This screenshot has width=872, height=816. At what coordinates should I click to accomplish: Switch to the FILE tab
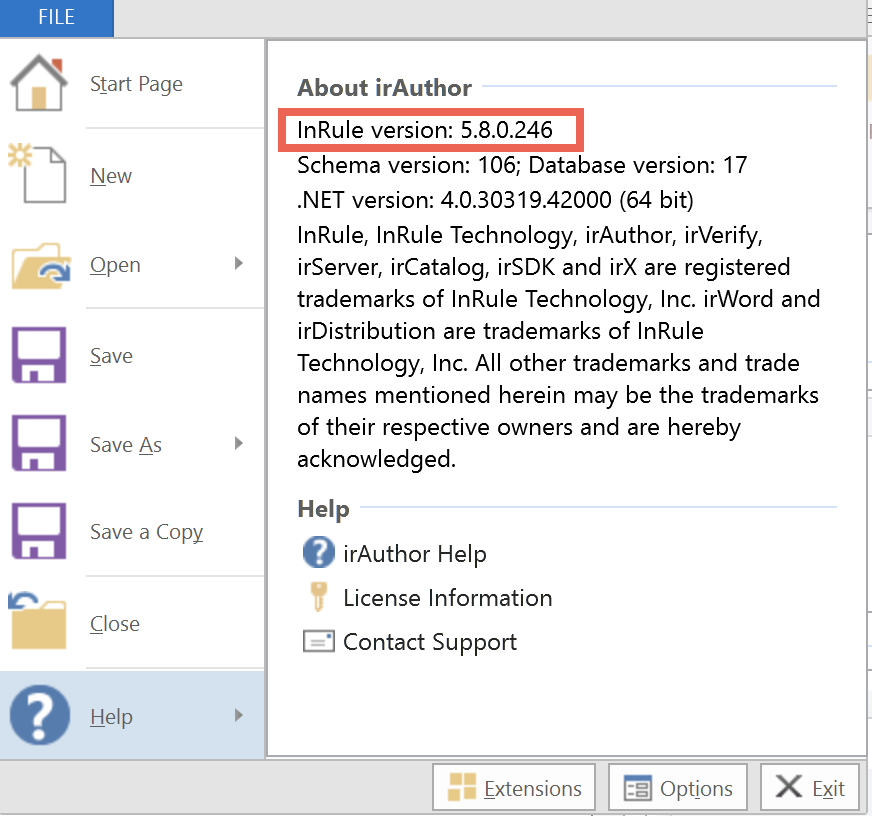pos(56,17)
